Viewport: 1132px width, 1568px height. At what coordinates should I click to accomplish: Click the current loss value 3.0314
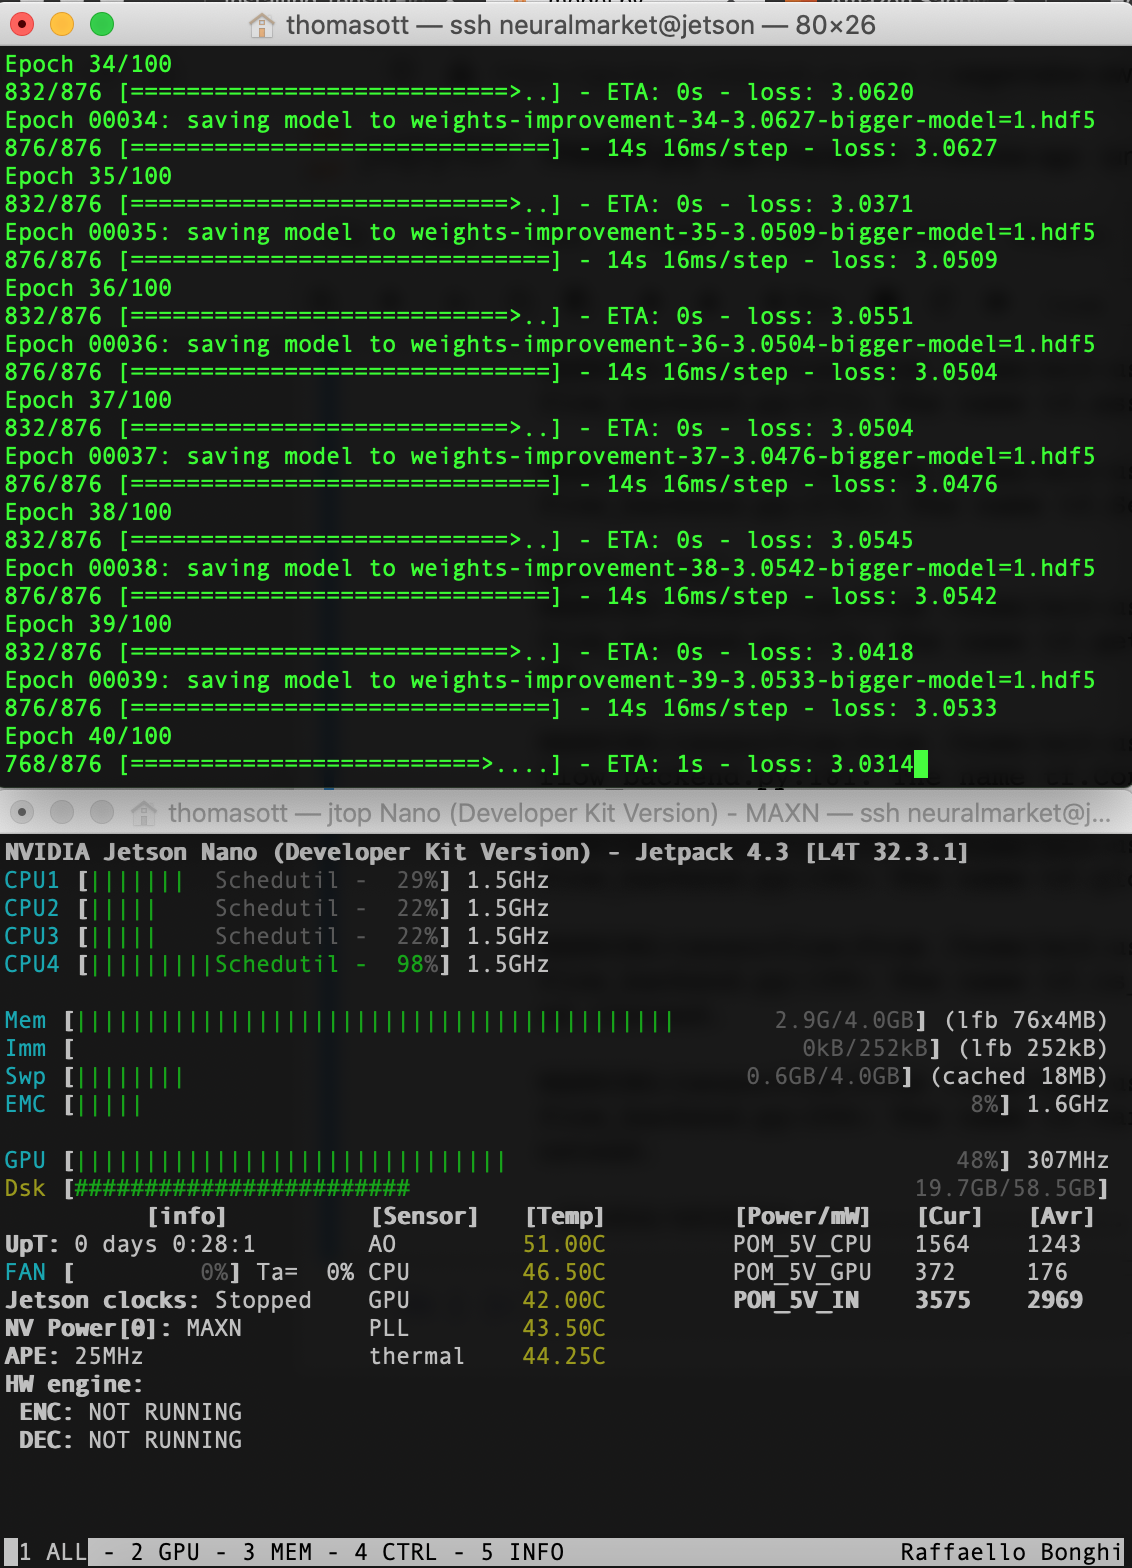(x=872, y=764)
